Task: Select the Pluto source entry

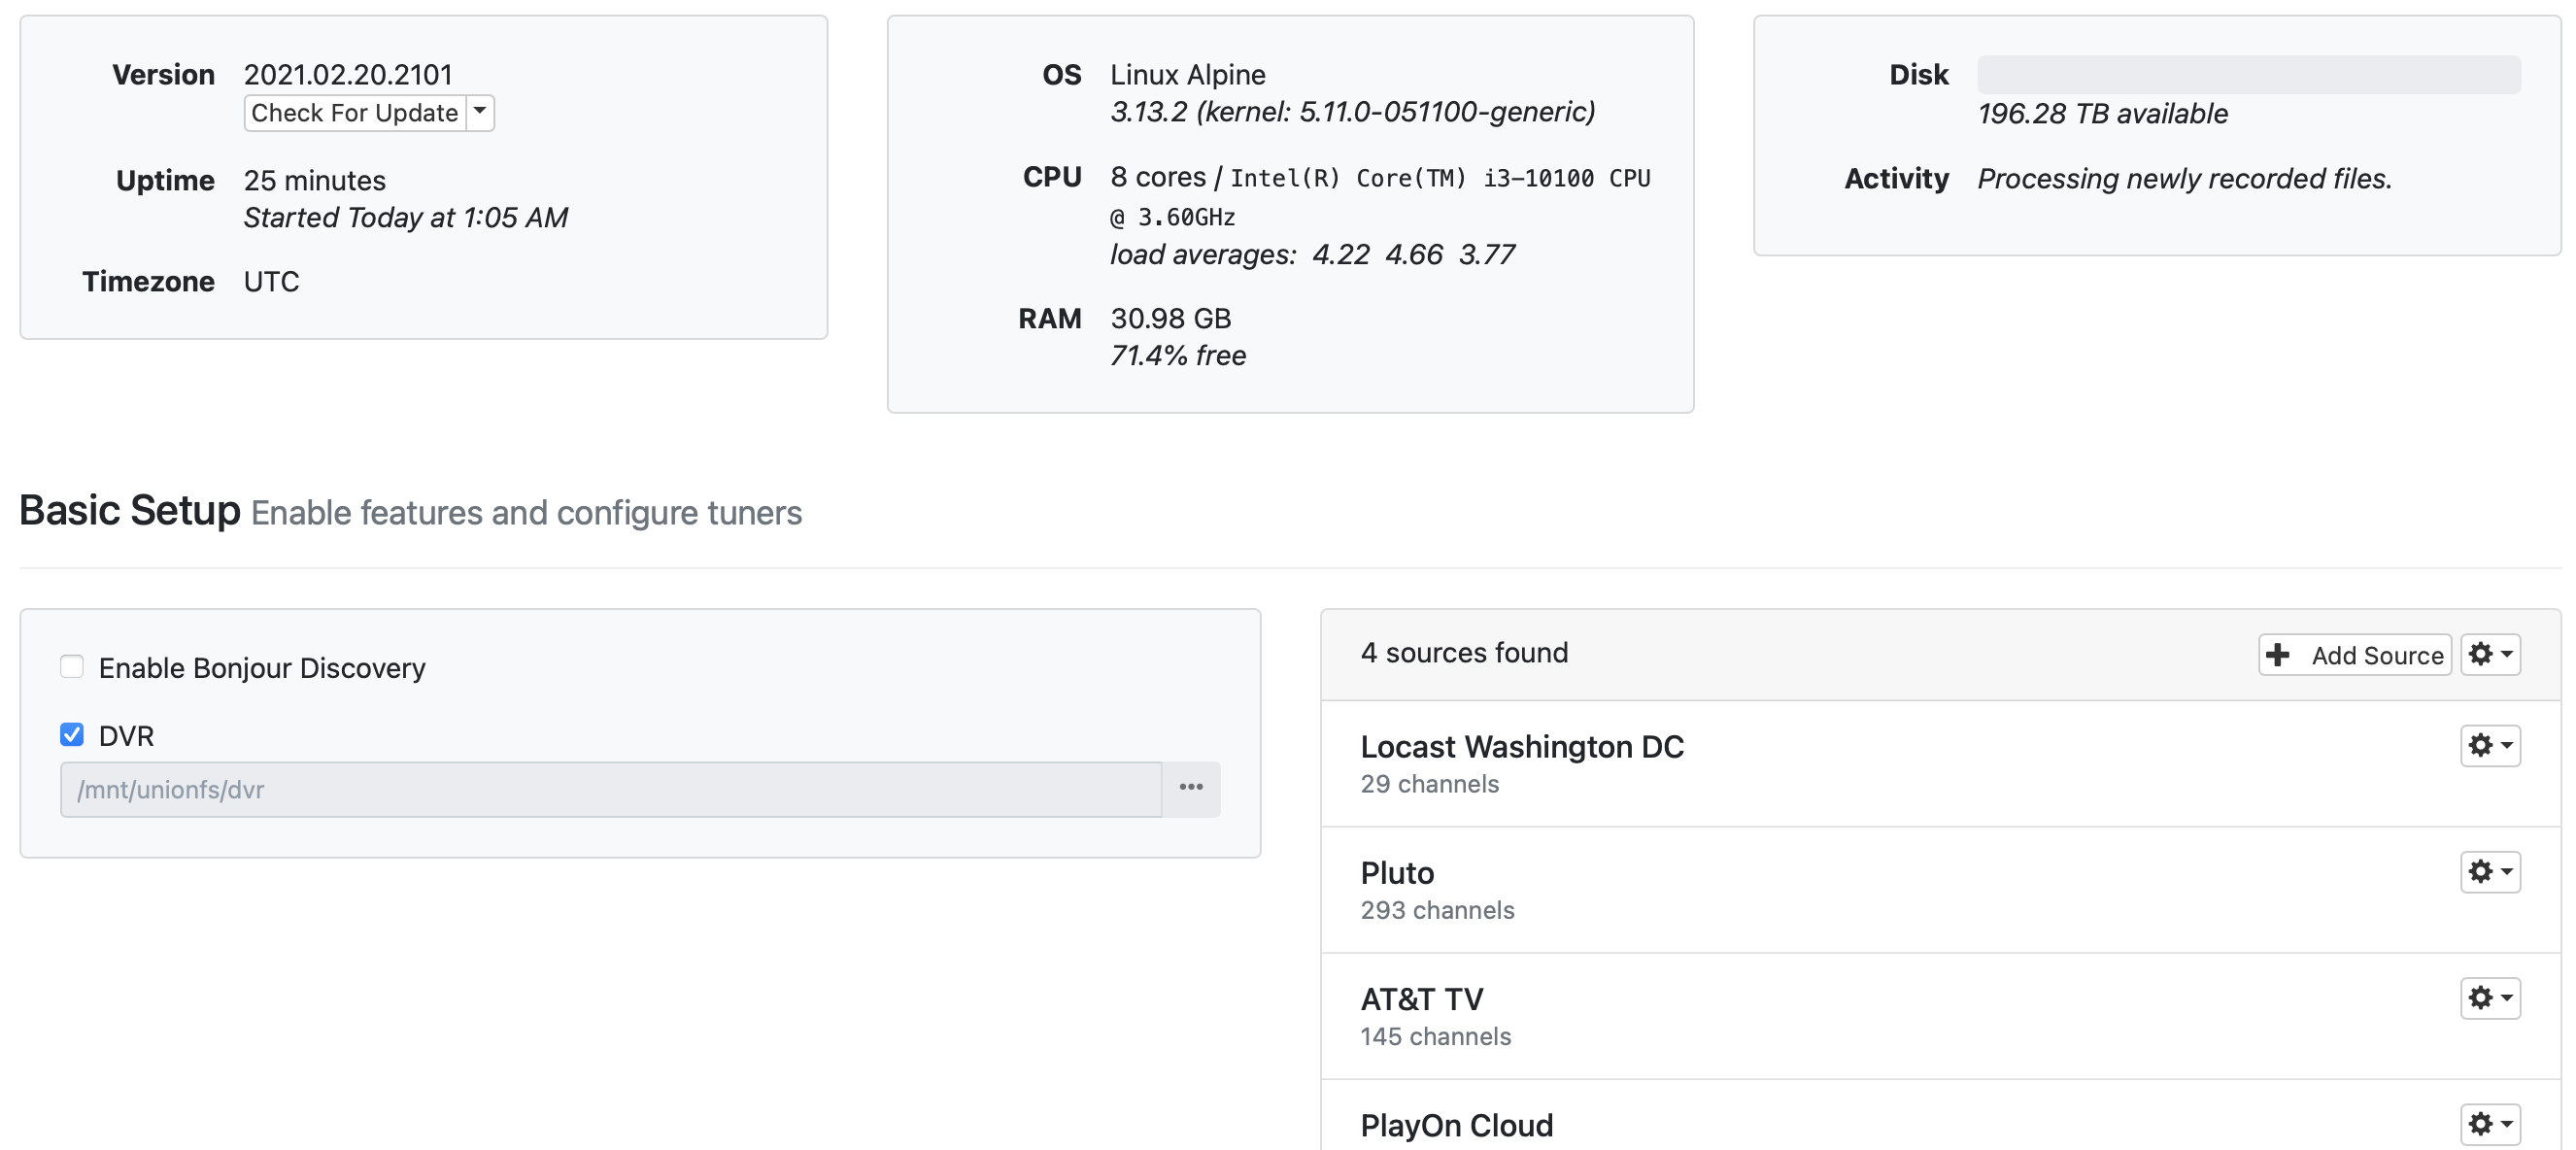Action: point(1397,873)
